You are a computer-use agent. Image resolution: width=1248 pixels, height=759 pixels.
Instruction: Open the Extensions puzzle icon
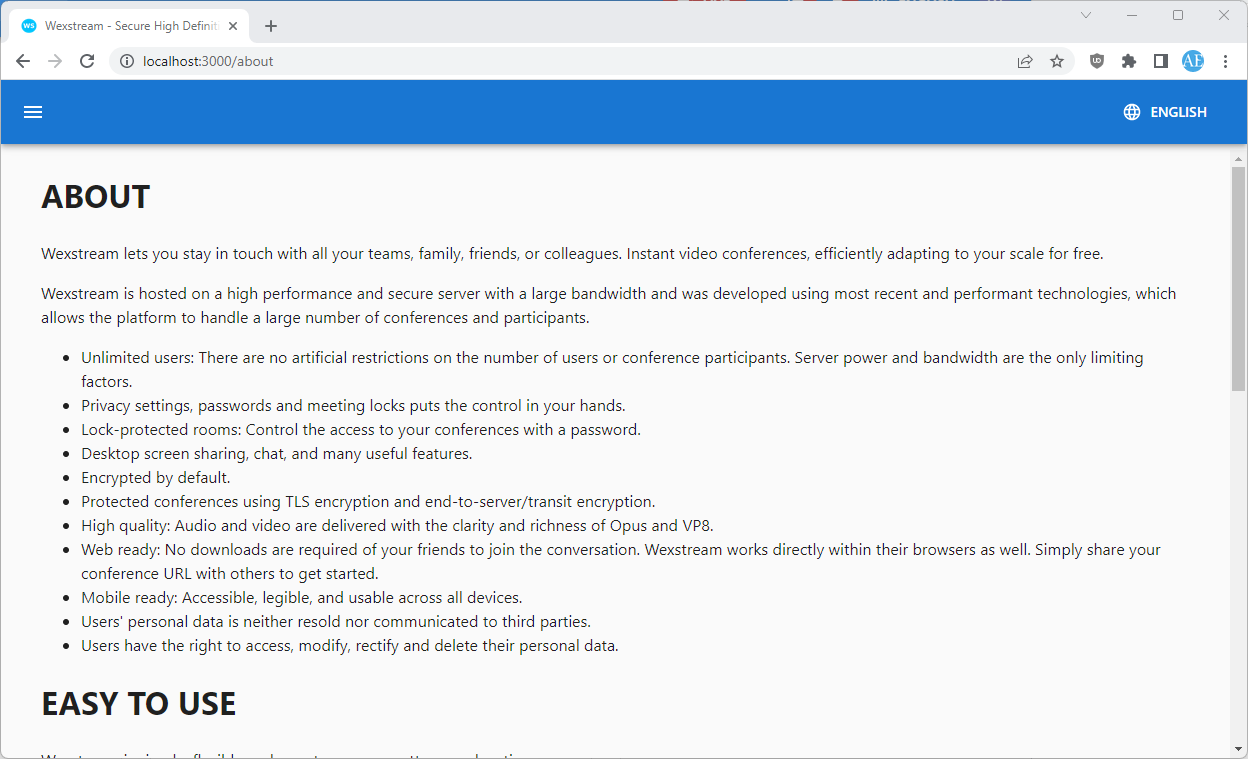pos(1129,61)
